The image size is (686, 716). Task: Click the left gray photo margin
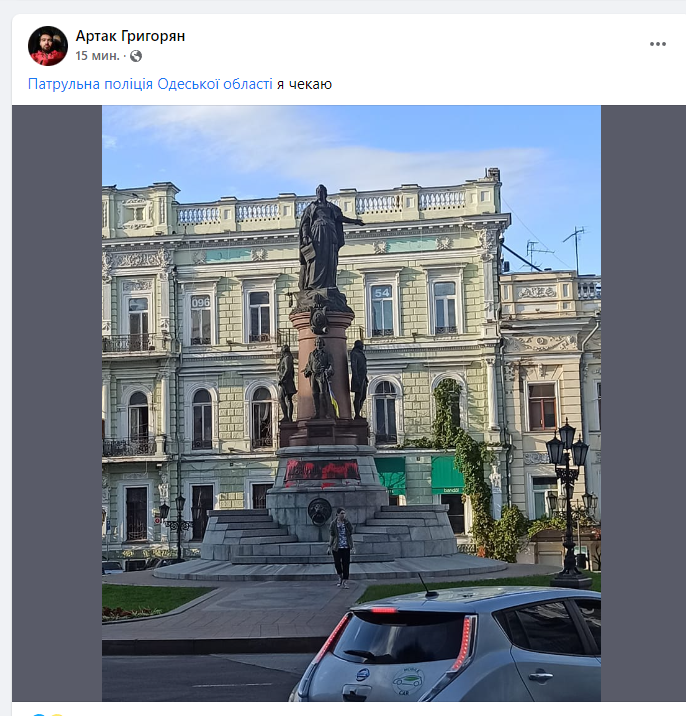click(x=57, y=403)
